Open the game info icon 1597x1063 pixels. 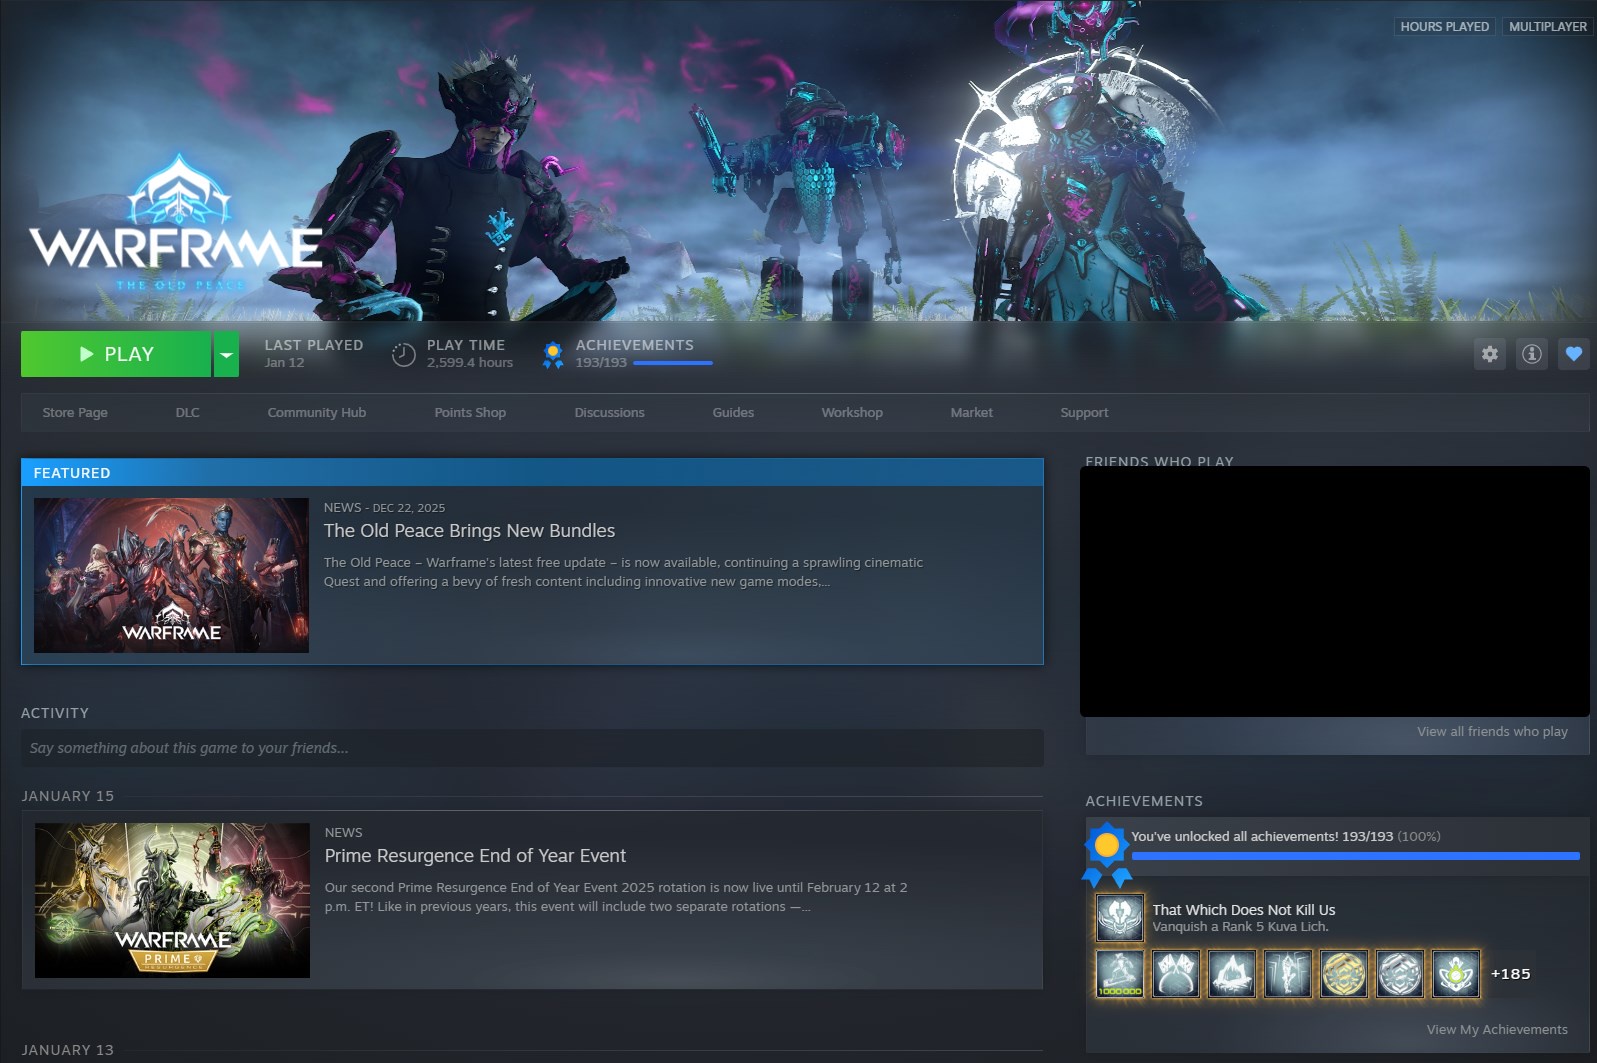click(1531, 354)
